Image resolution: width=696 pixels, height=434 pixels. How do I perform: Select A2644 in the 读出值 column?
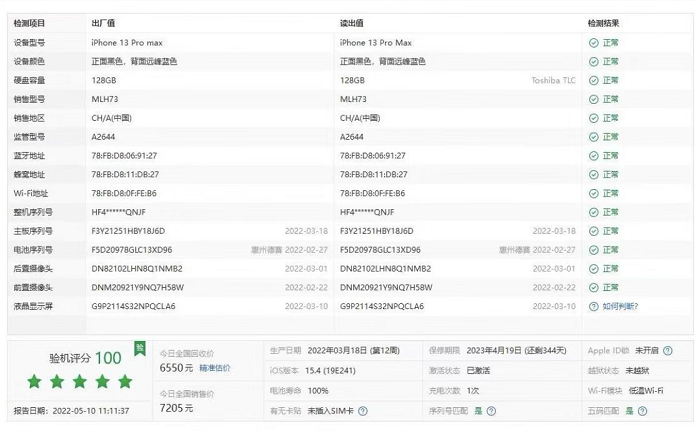[352, 137]
